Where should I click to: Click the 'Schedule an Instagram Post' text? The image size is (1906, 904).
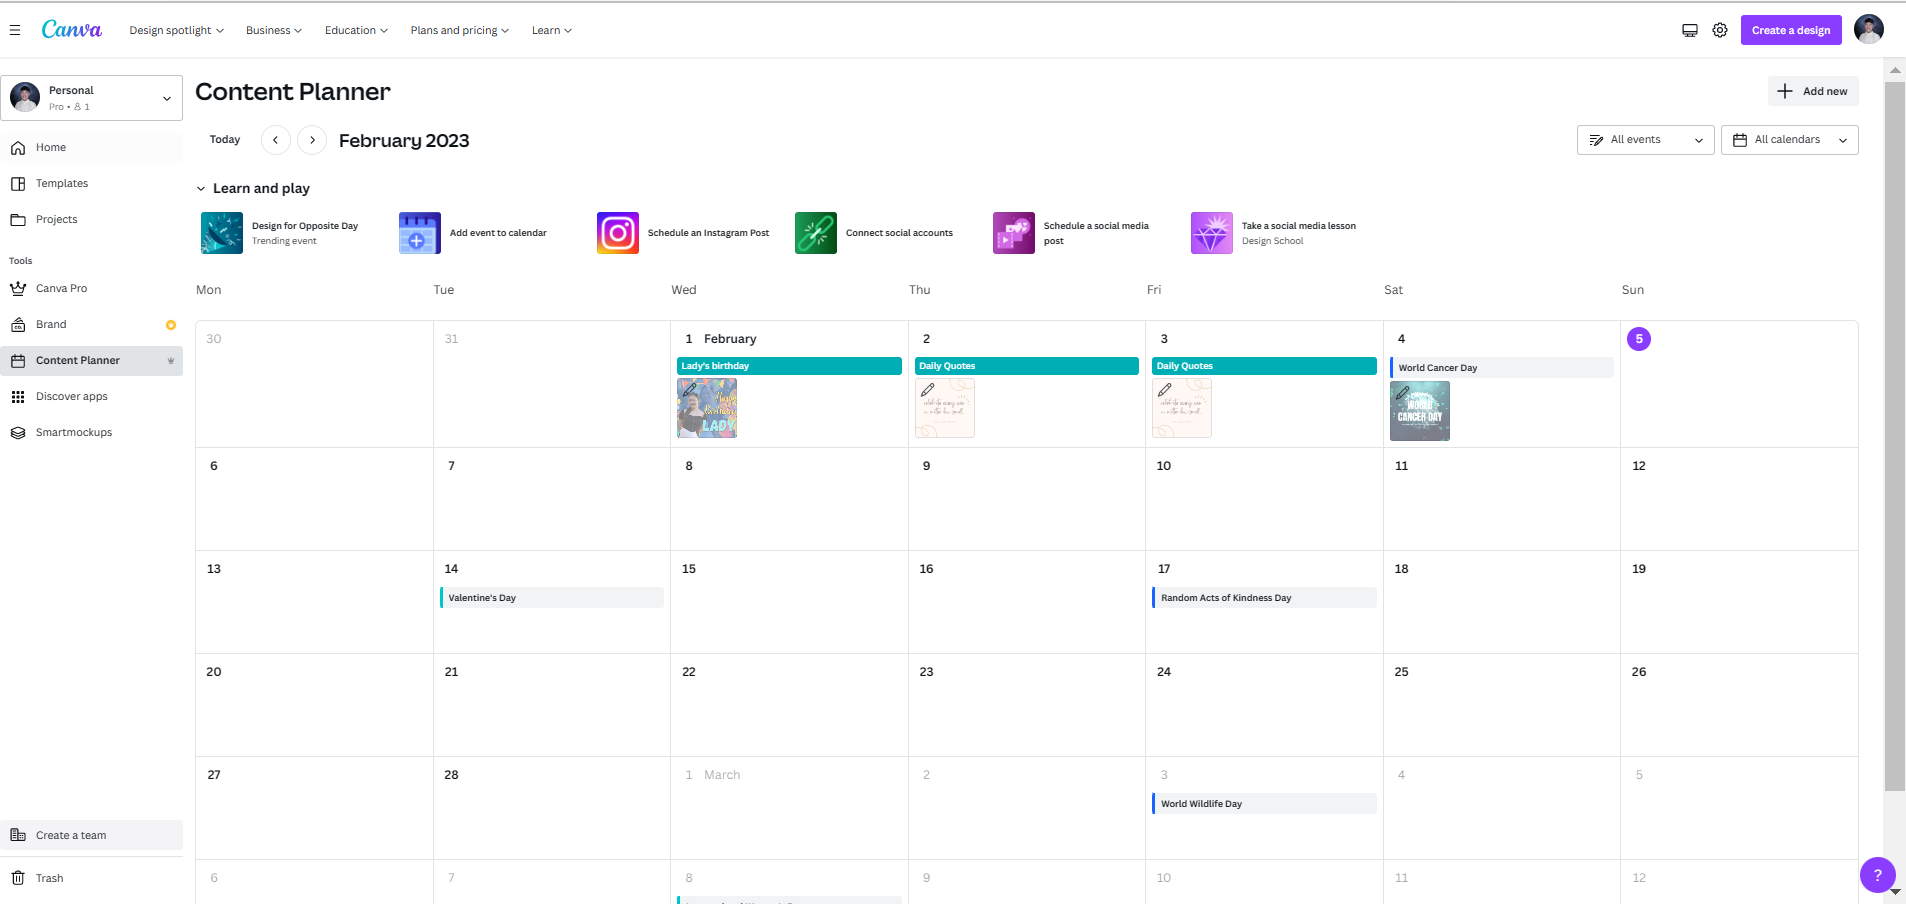709,233
